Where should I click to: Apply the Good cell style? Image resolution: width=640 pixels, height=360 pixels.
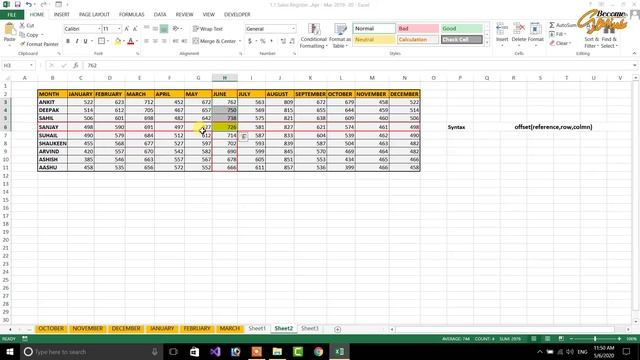point(462,29)
